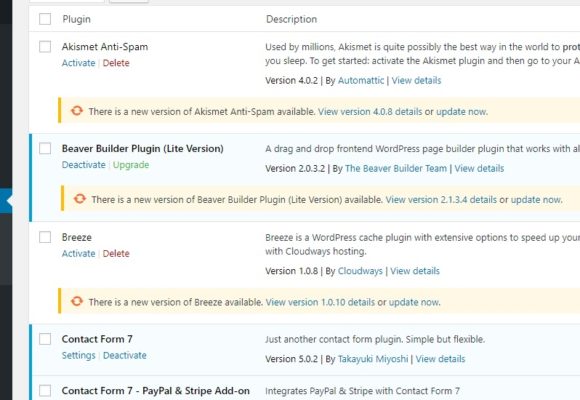Click the highlighted active sidebar menu item

6,201
